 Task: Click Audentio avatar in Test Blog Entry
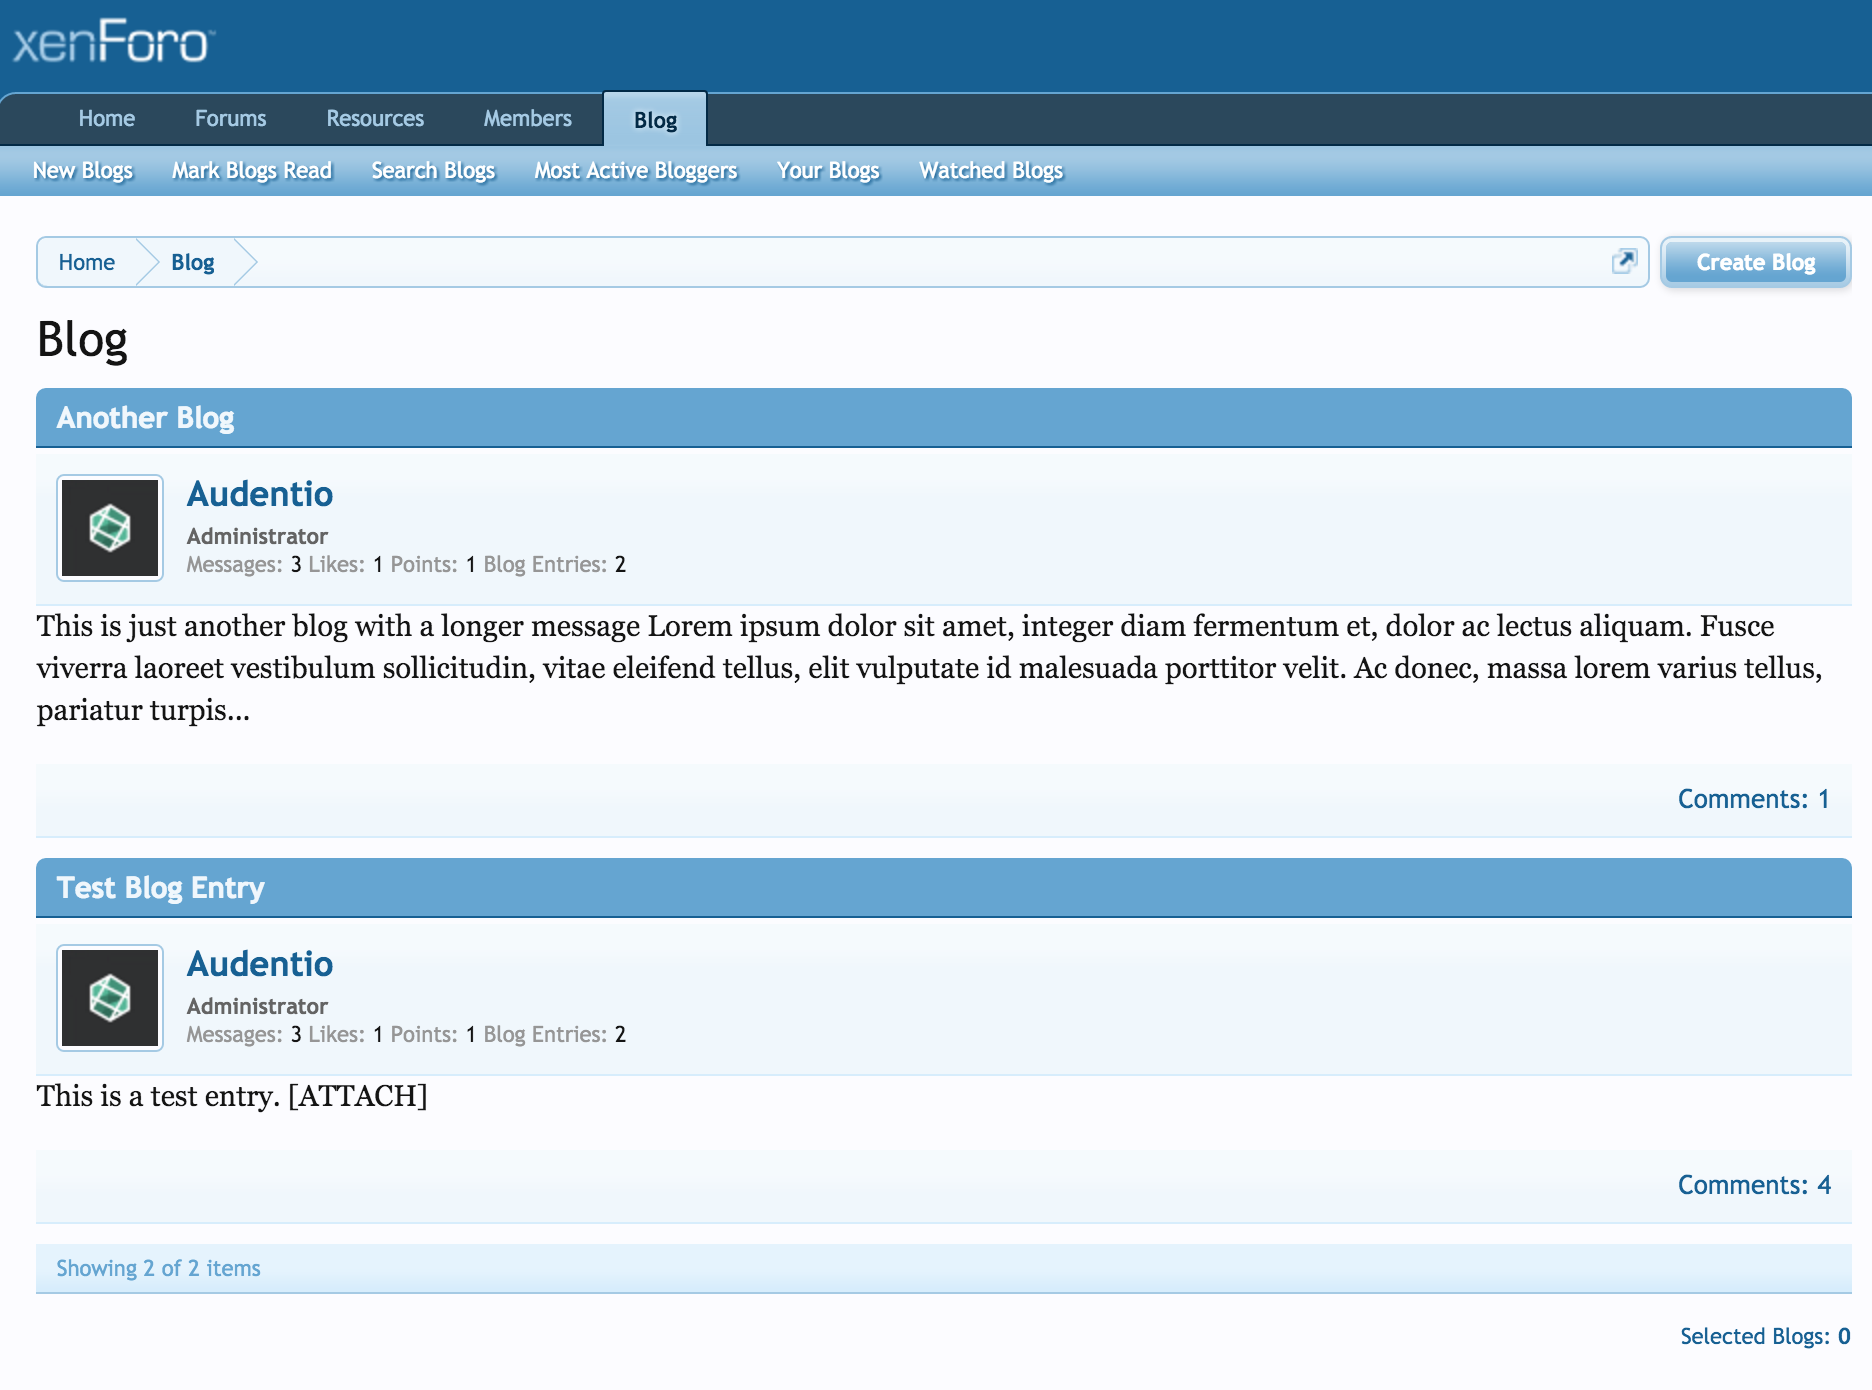point(110,998)
